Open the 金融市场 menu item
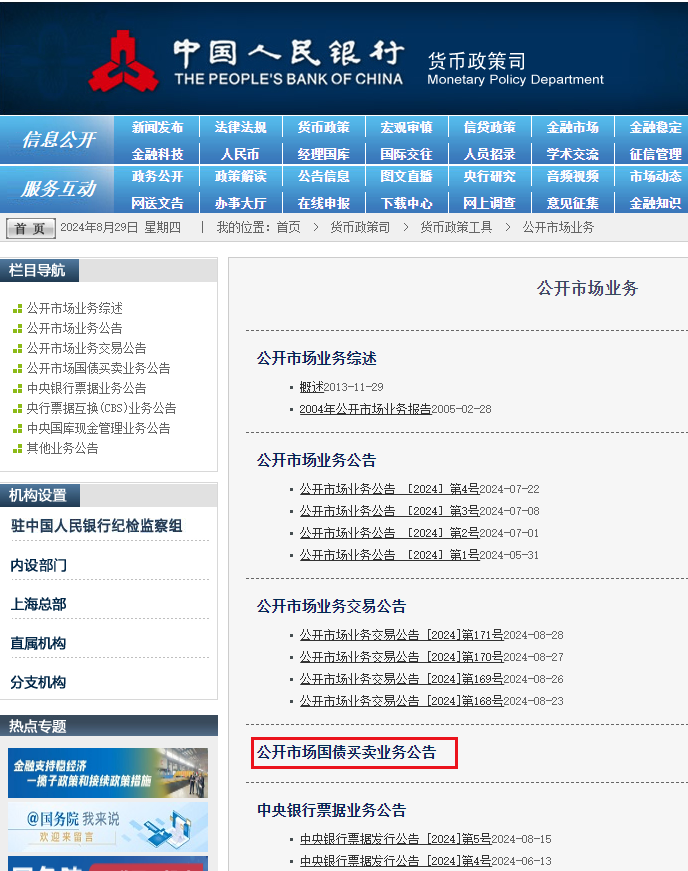Screen dimensions: 688x871 click(x=573, y=127)
